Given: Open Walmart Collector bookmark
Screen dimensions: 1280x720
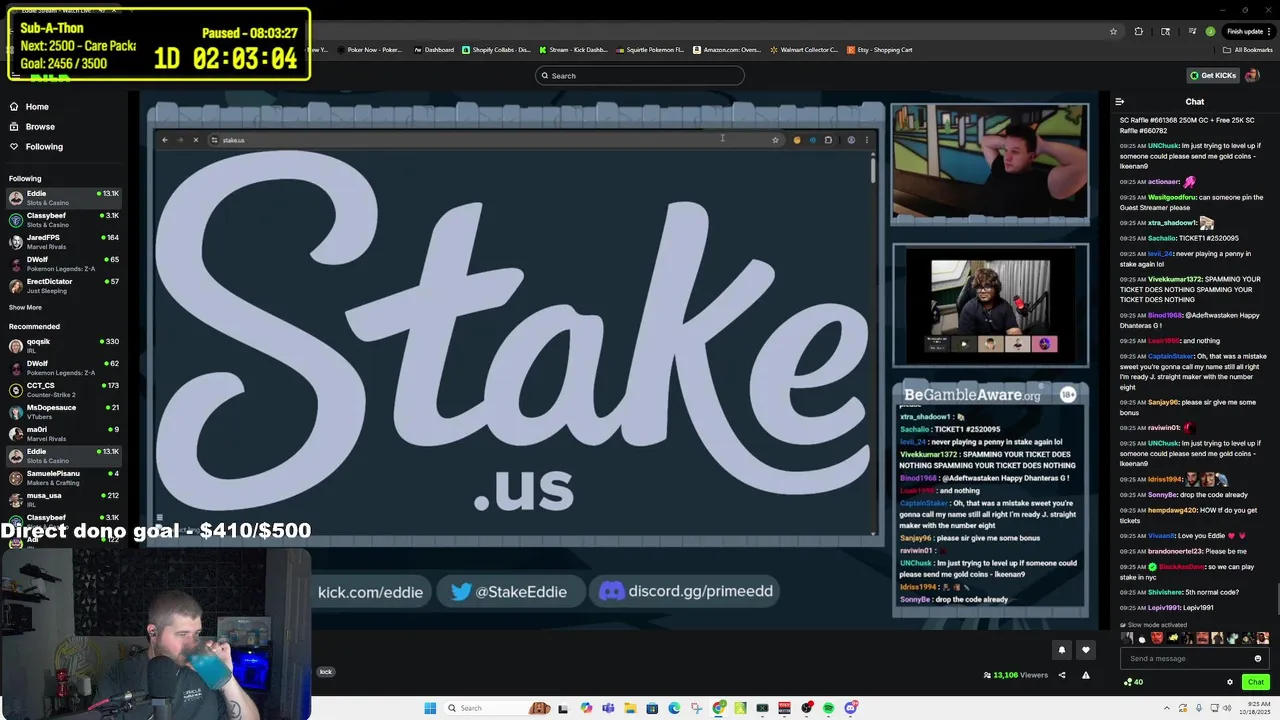Looking at the screenshot, I should tap(804, 50).
